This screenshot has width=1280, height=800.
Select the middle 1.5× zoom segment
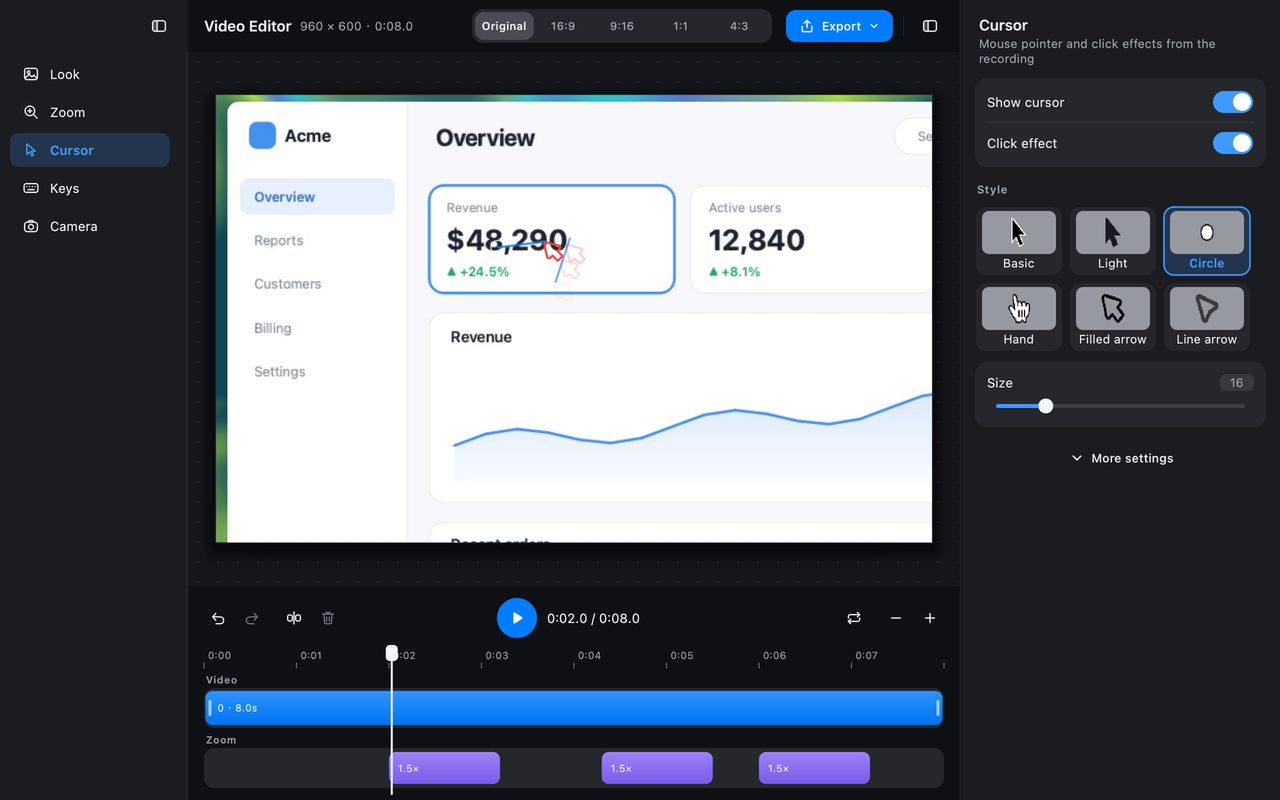tap(657, 768)
